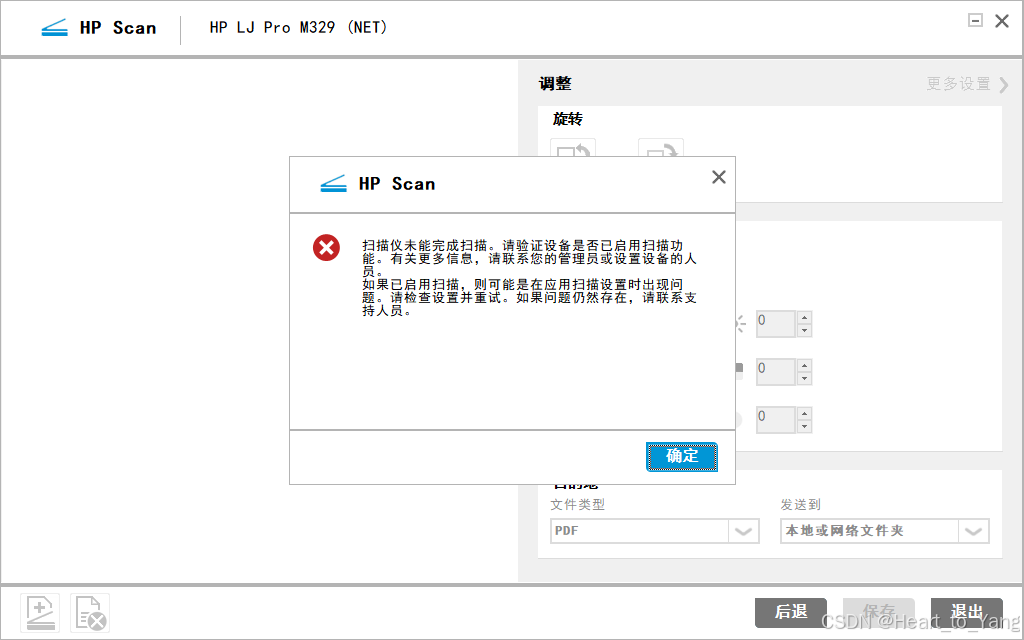This screenshot has height=640, width=1024.
Task: Click the 保存 button
Action: pyautogui.click(x=879, y=612)
